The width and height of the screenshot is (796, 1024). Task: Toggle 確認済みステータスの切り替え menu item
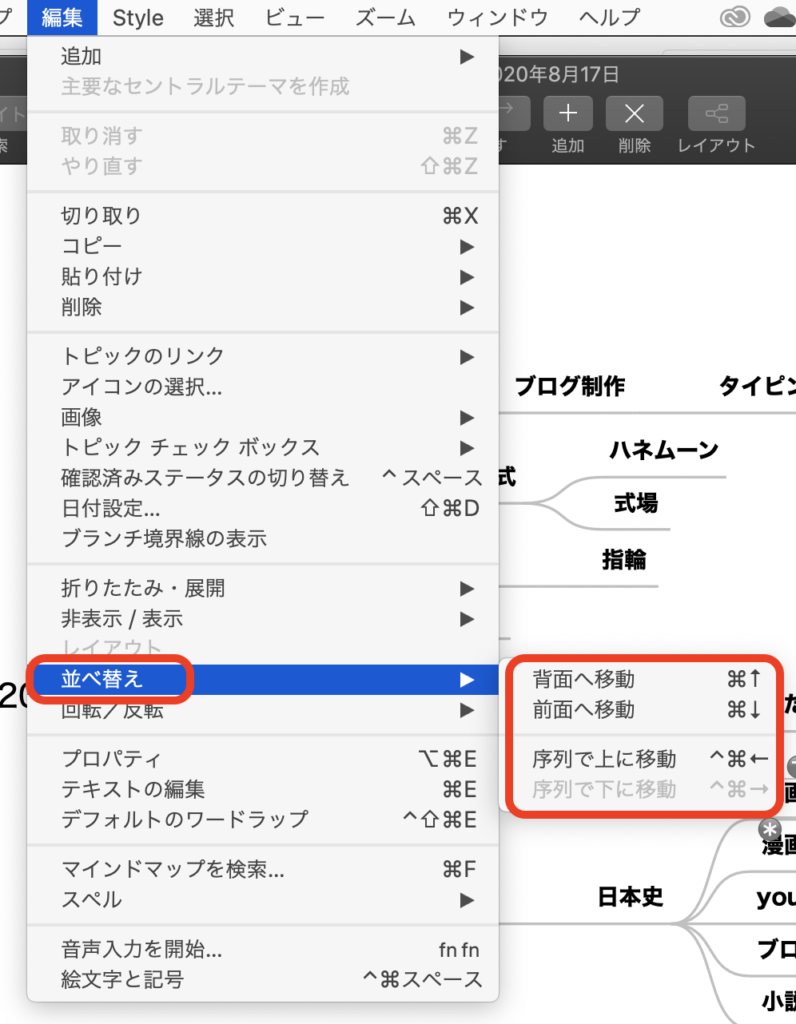point(205,478)
